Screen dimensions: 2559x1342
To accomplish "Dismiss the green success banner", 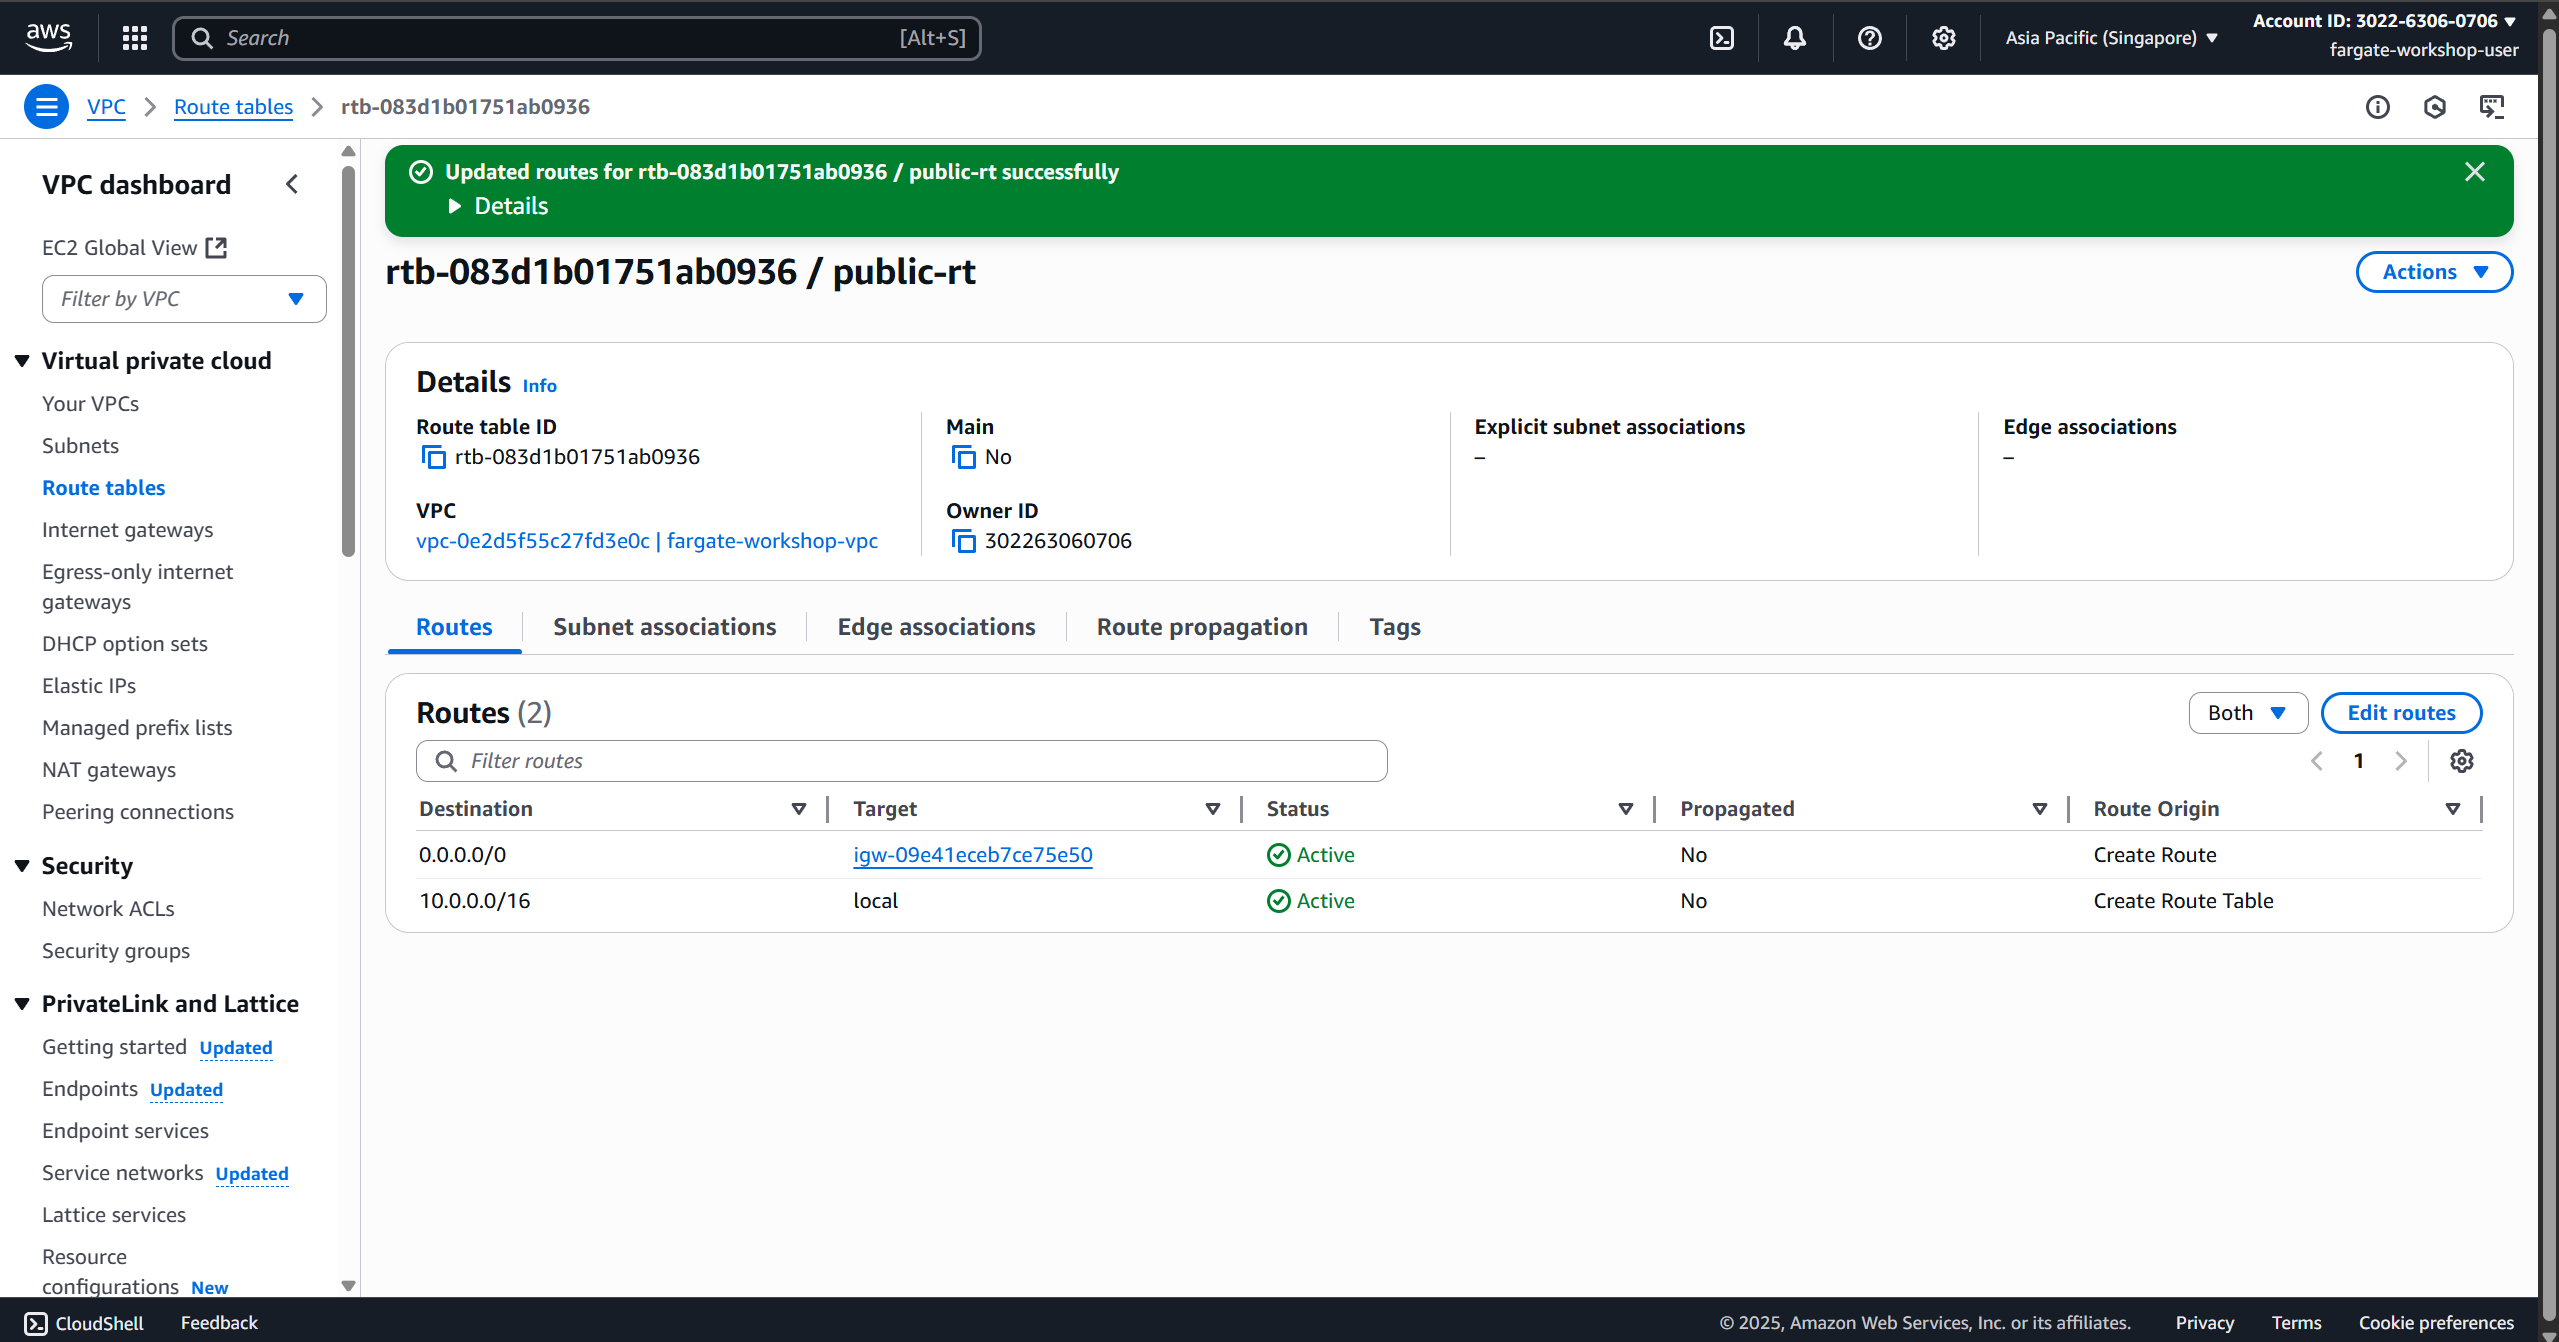I will 2474,172.
